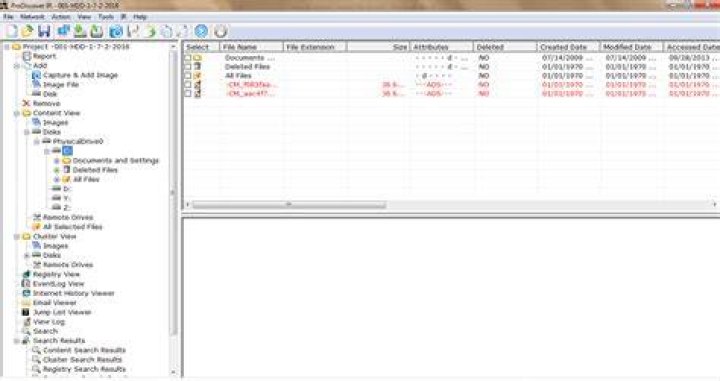This screenshot has width=720, height=381.
Task: Open Documents and Settings folder in tree
Action: click(115, 161)
